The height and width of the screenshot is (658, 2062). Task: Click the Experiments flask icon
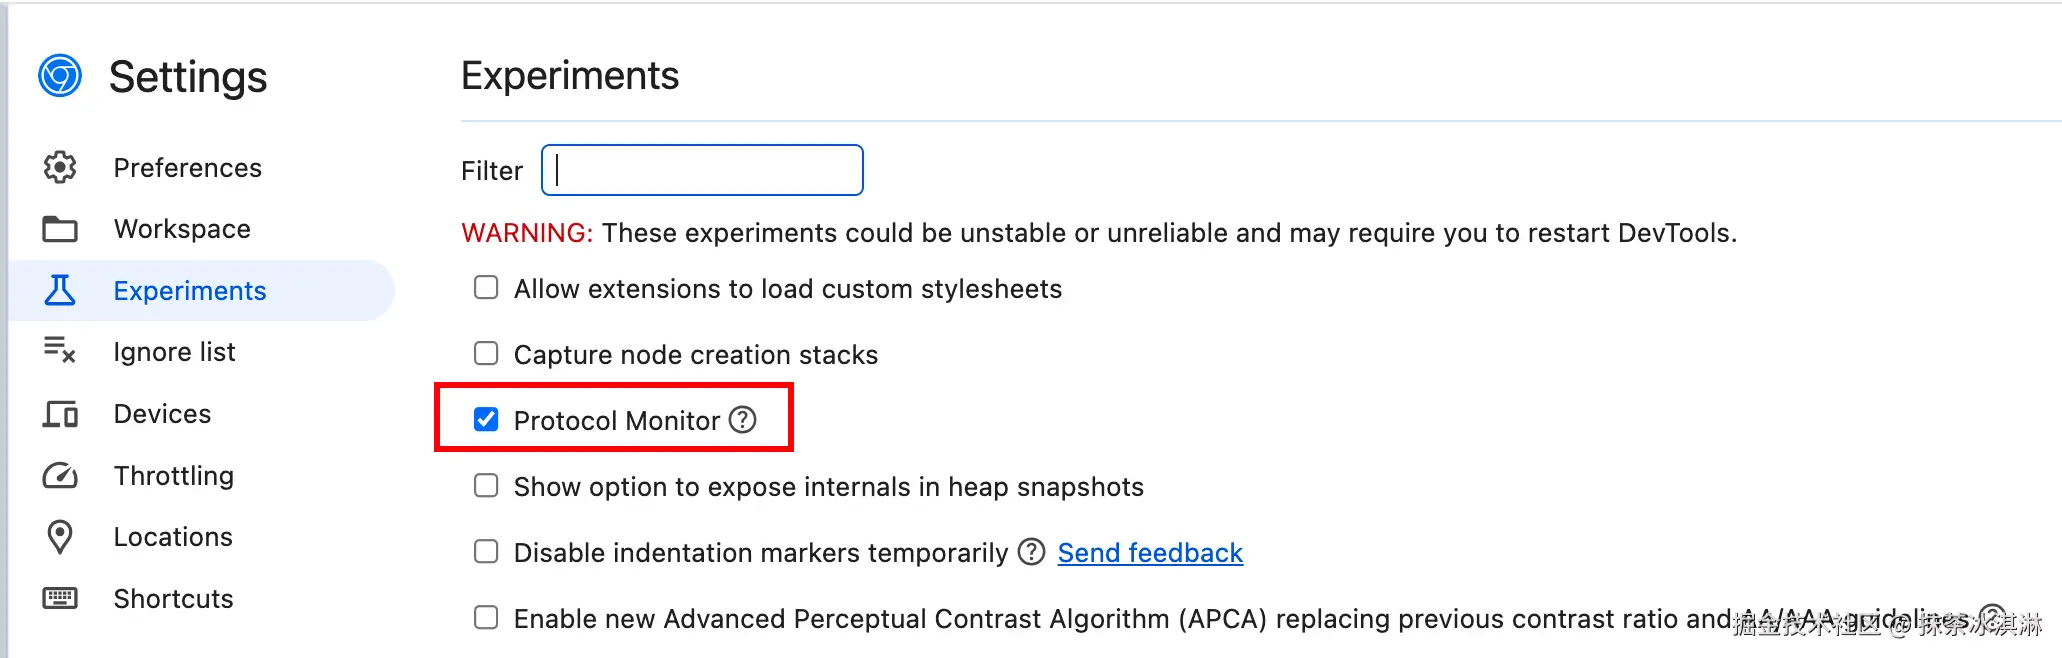click(60, 290)
